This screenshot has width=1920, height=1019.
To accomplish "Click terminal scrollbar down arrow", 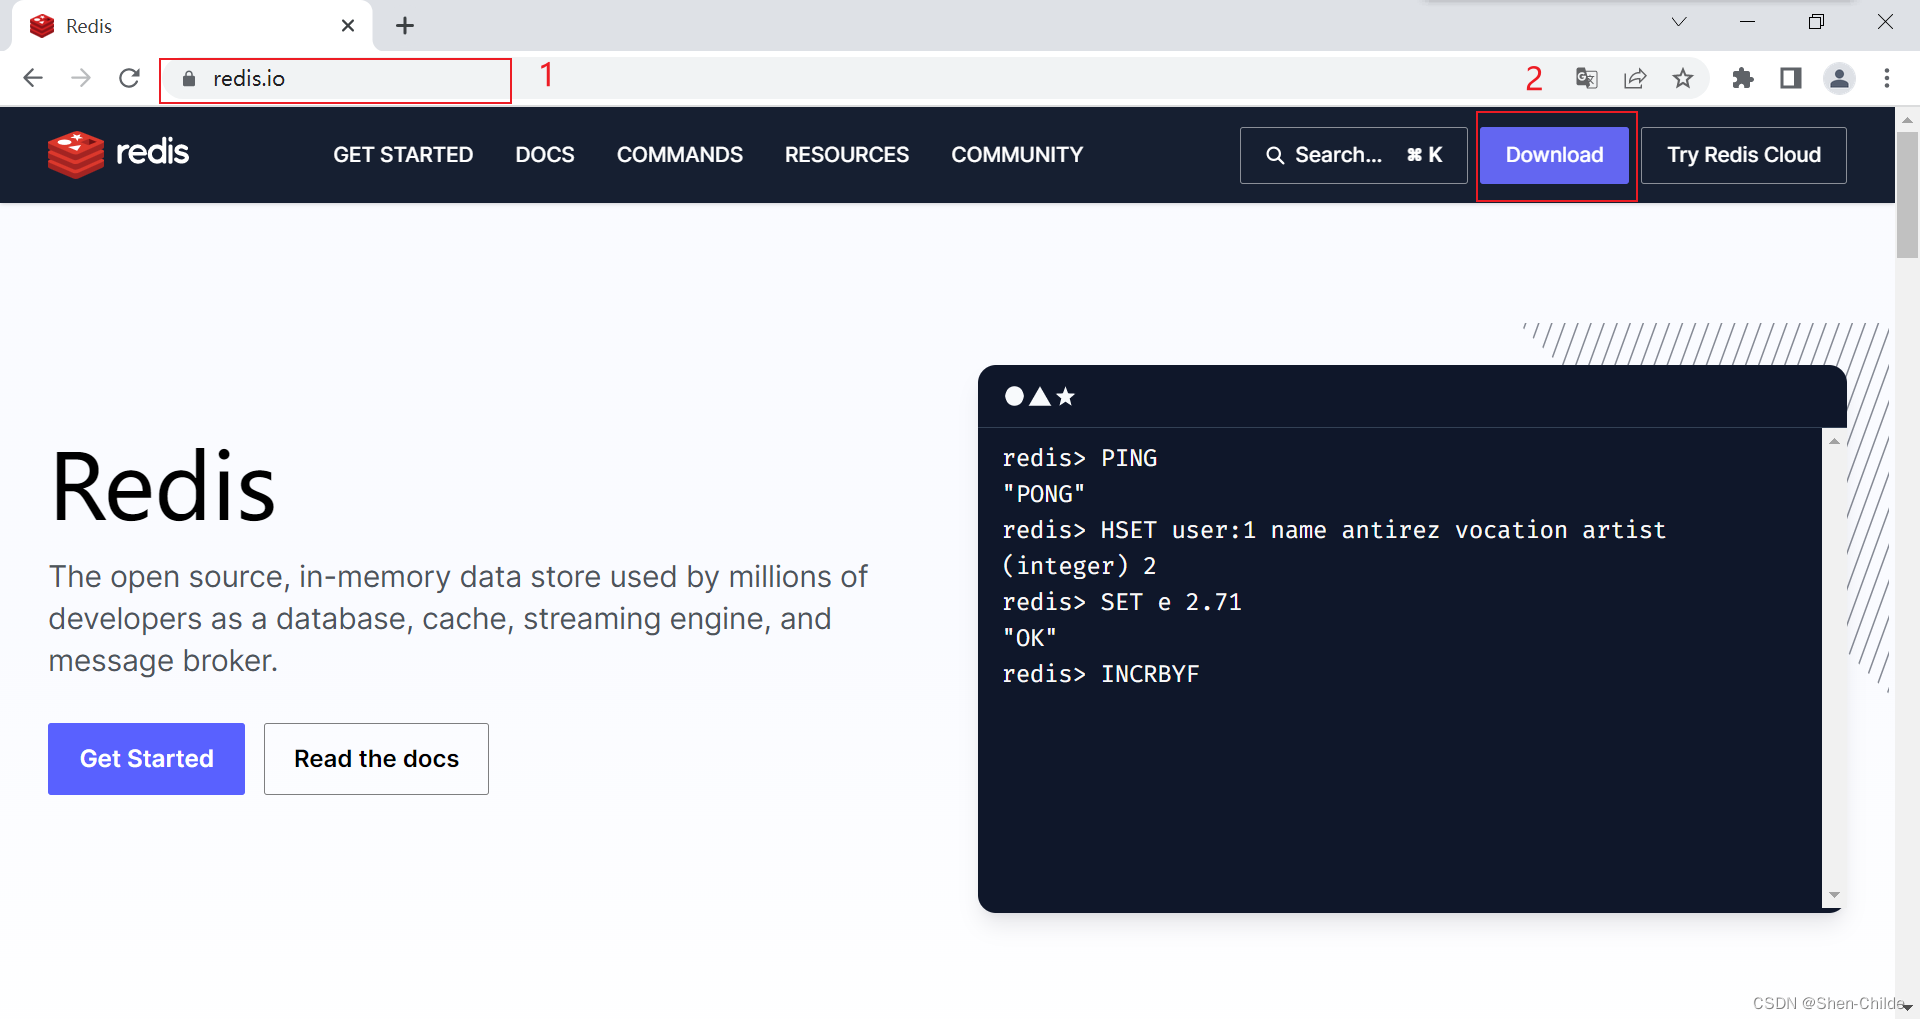I will click(1834, 895).
